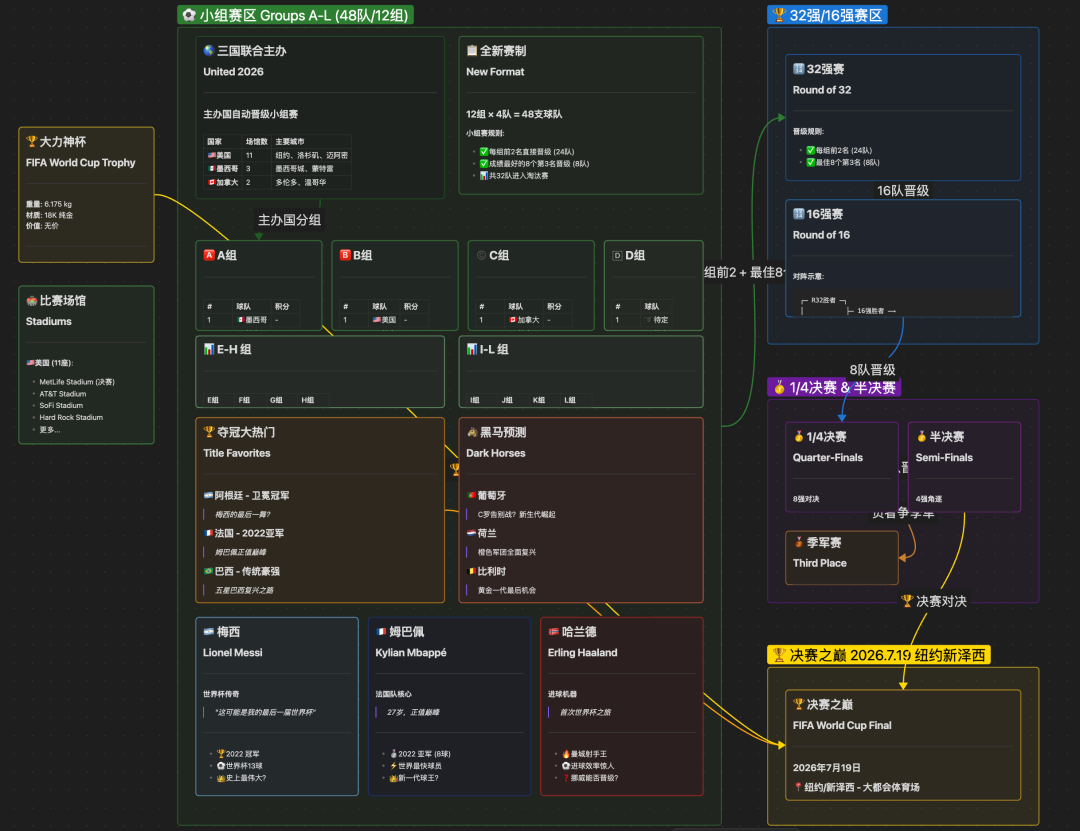Click the 美国 row in host country table
The image size is (1080, 831).
click(278, 155)
